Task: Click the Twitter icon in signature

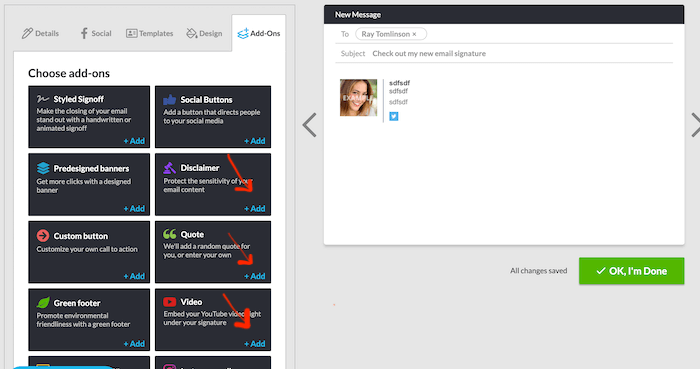Action: point(393,116)
